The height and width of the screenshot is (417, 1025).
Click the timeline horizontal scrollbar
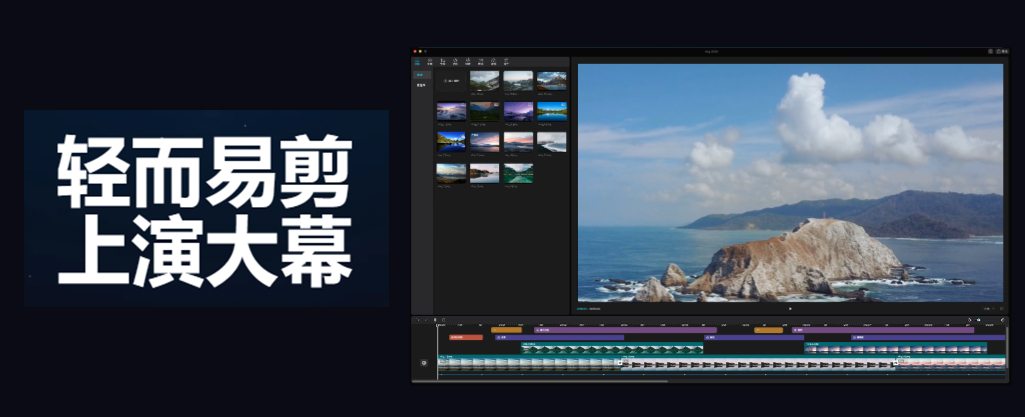pos(540,381)
